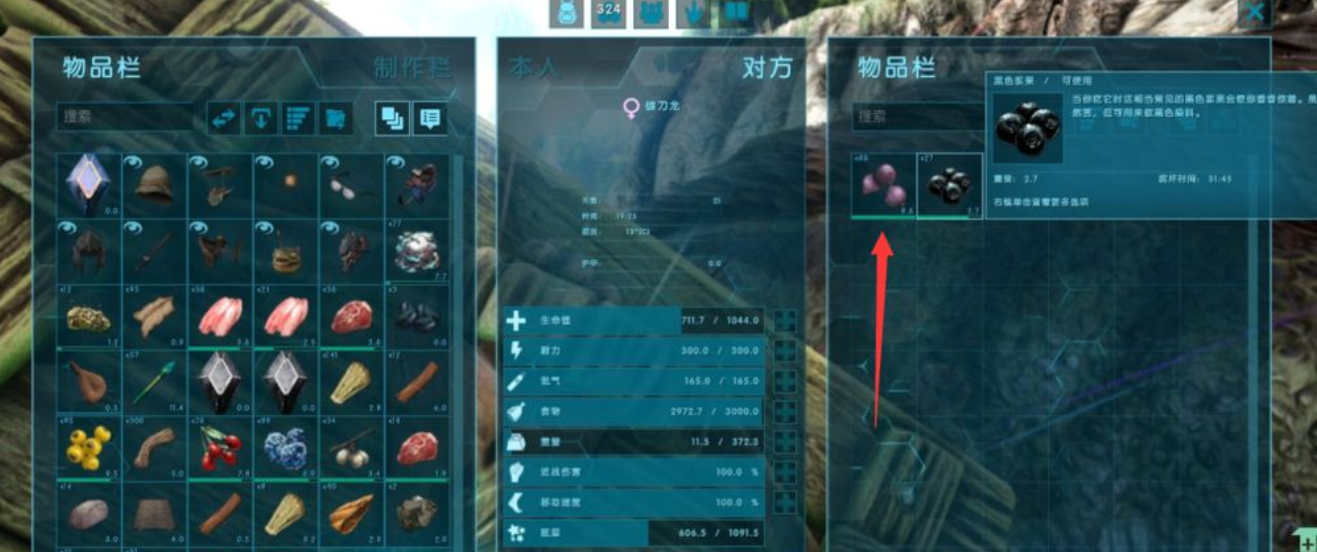This screenshot has width=1317, height=552.
Task: Click the drop-all down-arrow icon
Action: 261,118
